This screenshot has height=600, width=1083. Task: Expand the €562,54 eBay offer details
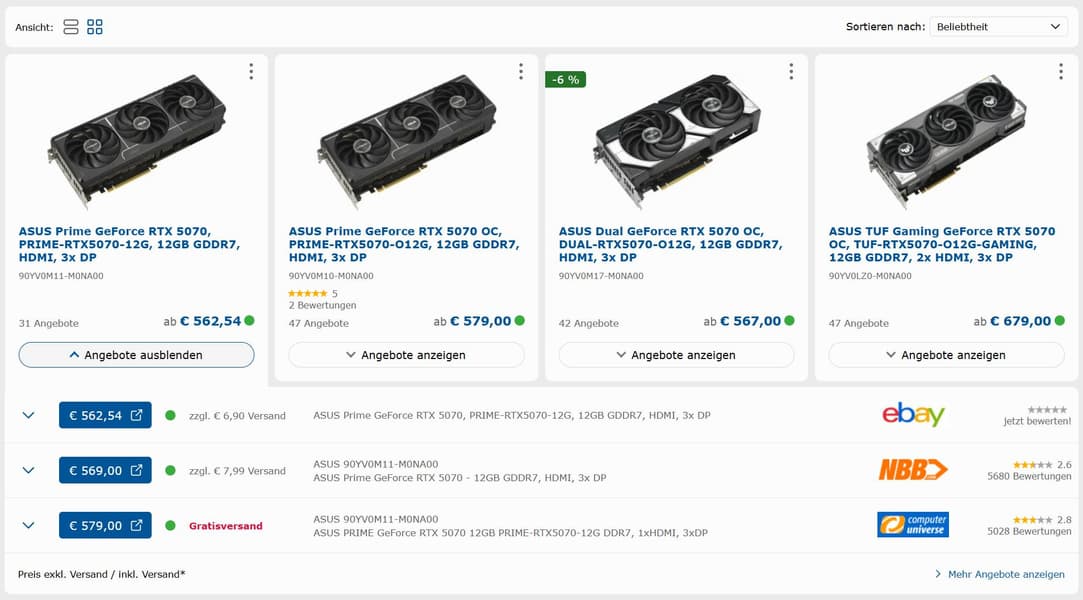coord(28,415)
